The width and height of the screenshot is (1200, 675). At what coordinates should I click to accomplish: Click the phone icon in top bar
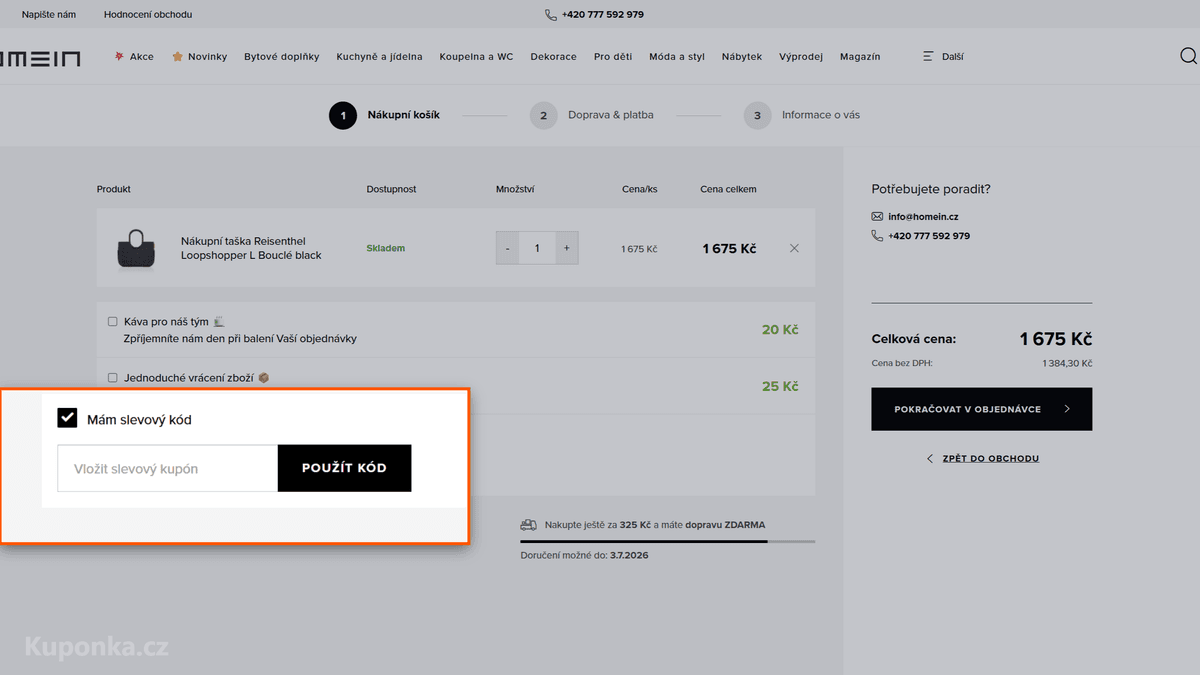click(551, 15)
